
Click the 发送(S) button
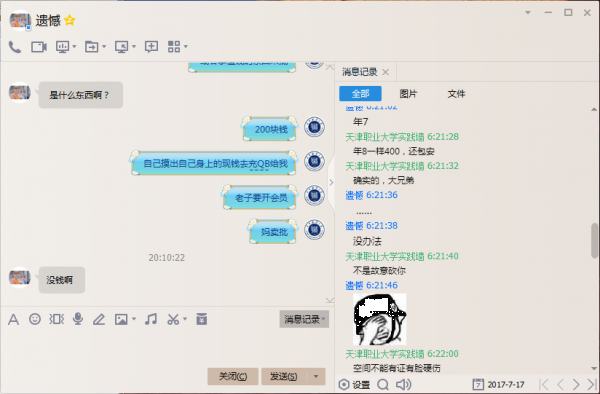284,376
